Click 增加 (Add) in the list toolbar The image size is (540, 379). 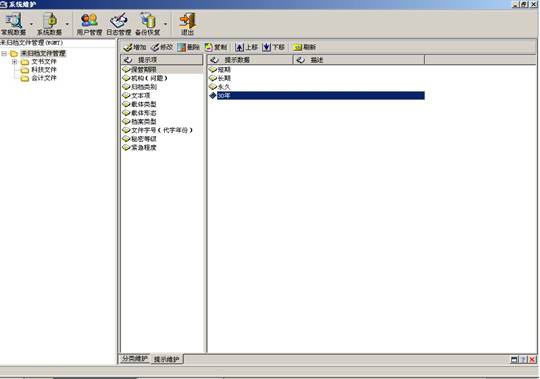pyautogui.click(x=135, y=47)
